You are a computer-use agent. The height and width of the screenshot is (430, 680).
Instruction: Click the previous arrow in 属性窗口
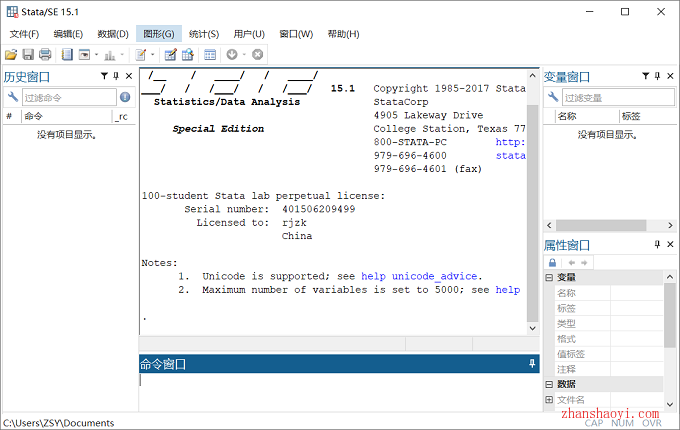tap(572, 263)
